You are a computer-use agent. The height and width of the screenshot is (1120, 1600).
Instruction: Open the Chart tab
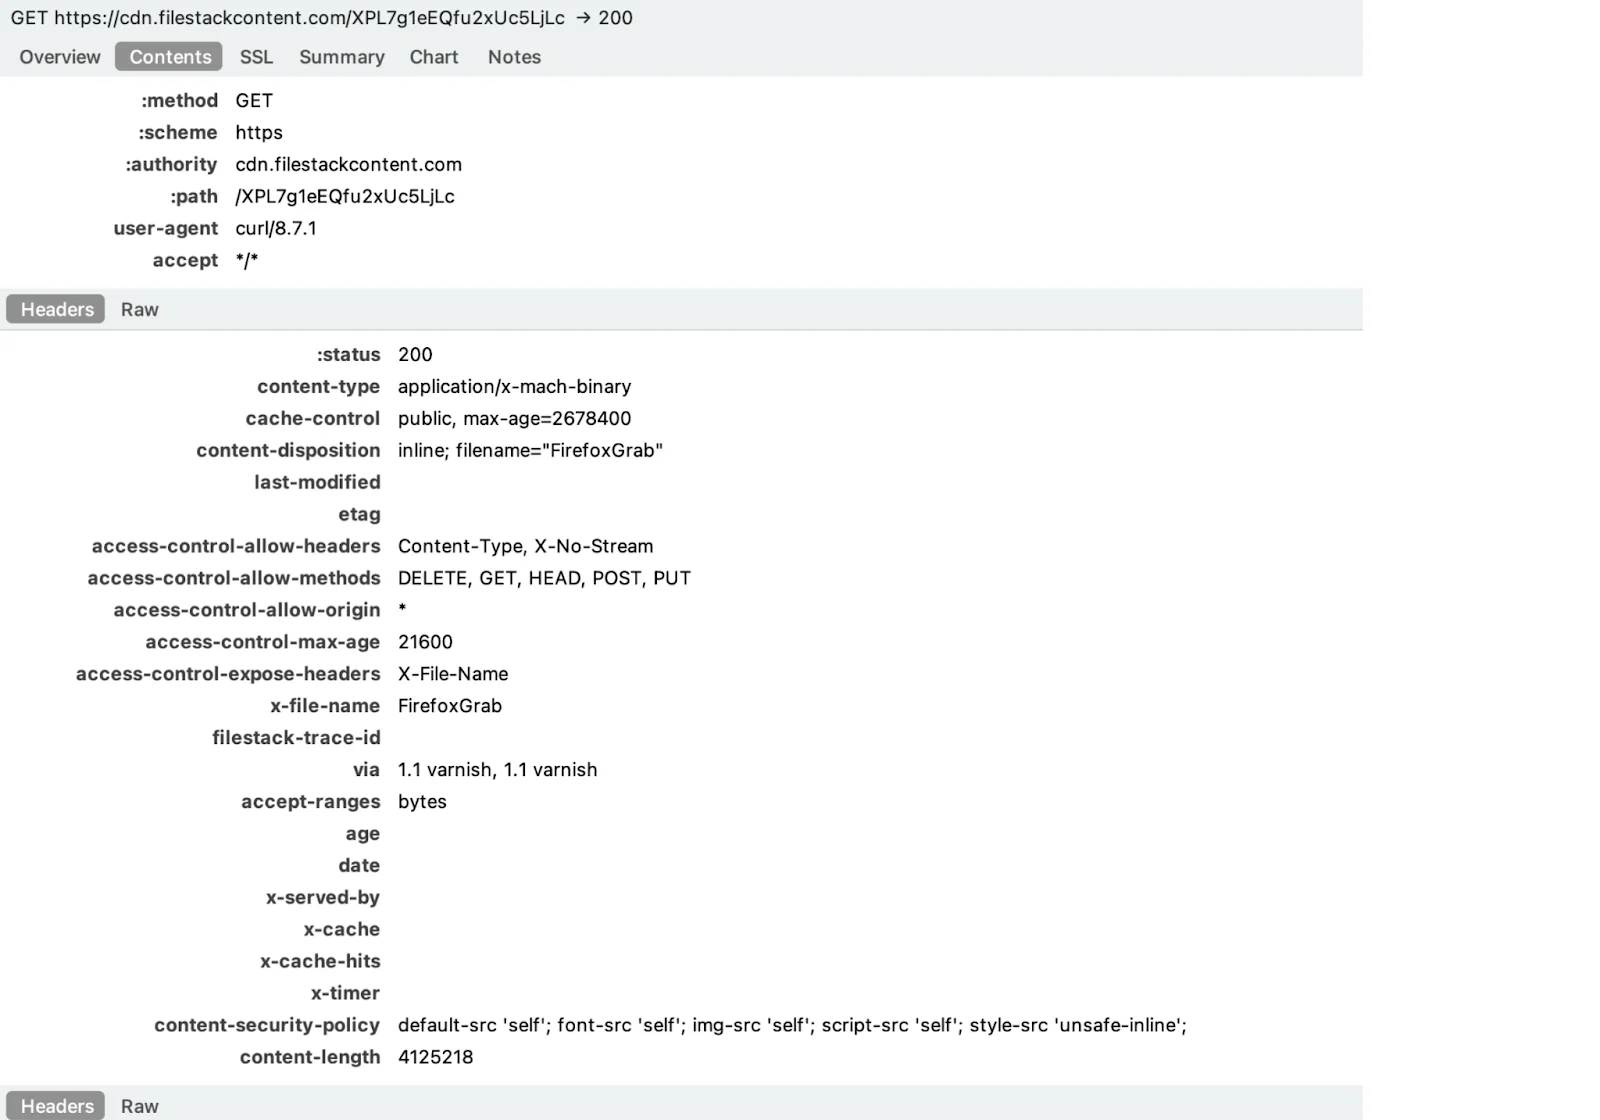point(433,57)
